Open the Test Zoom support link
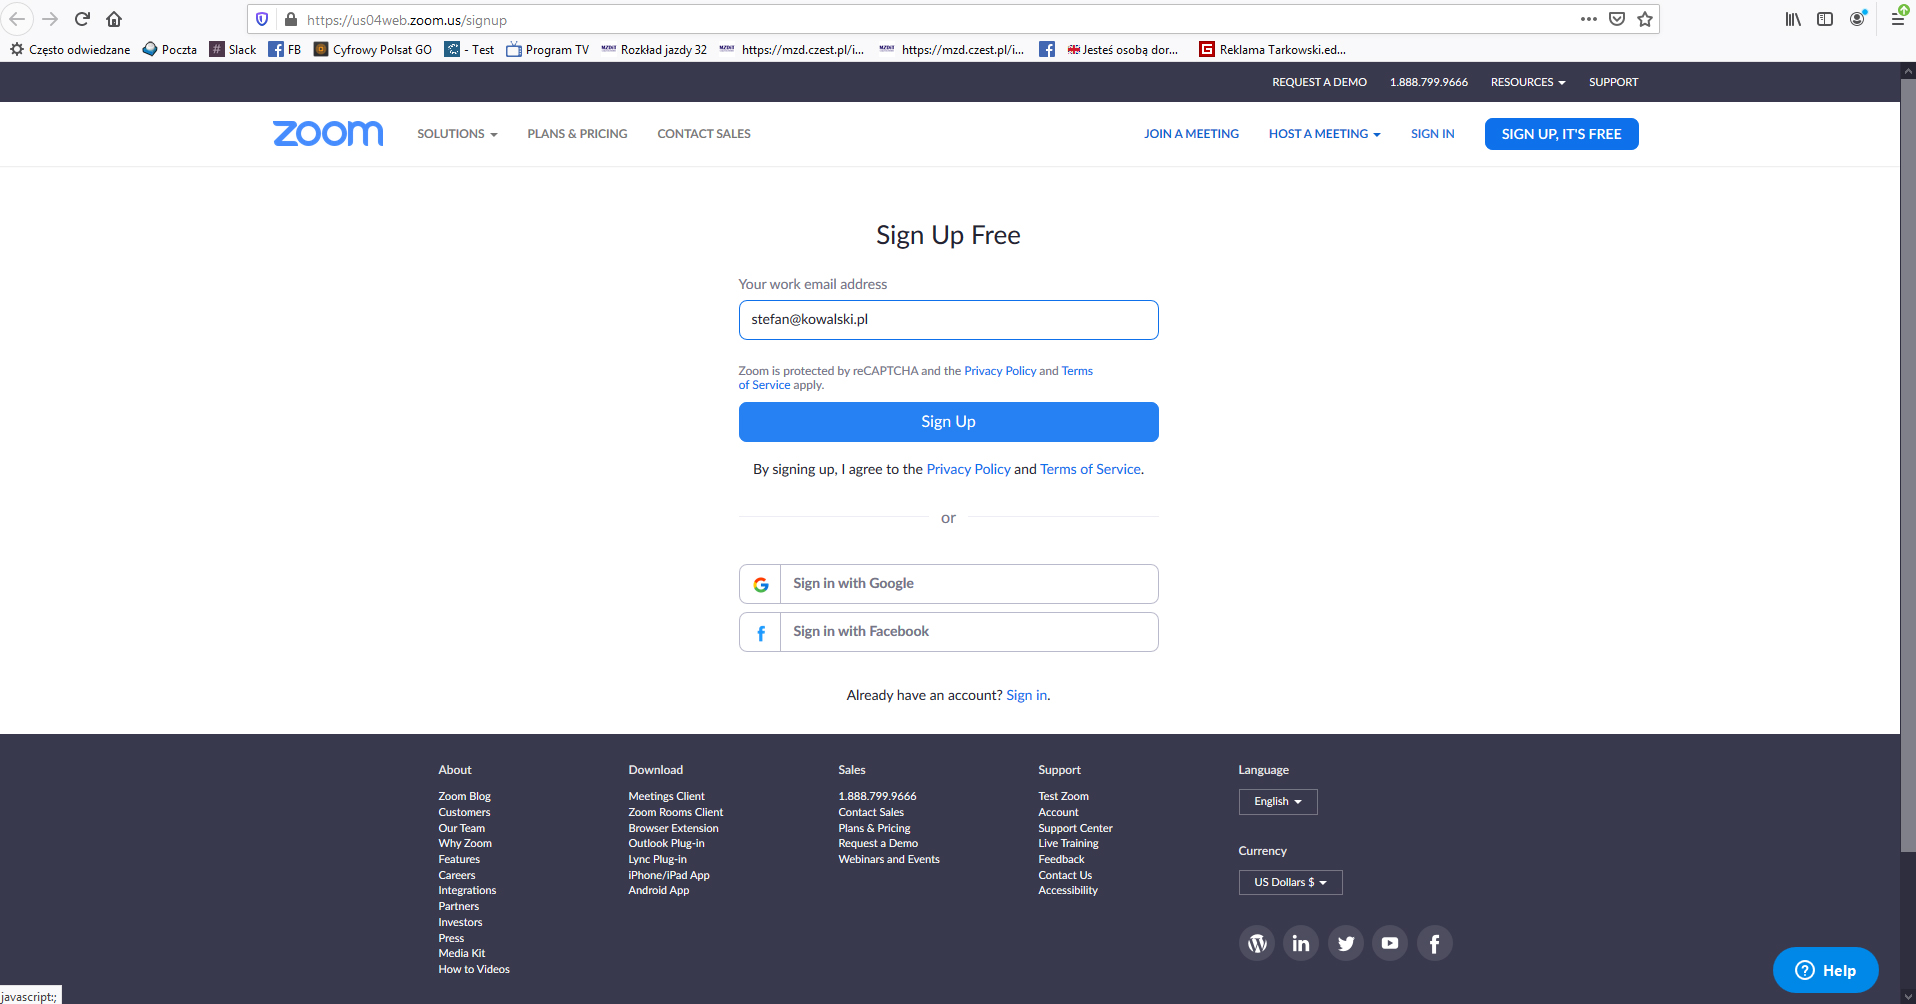 click(1063, 797)
